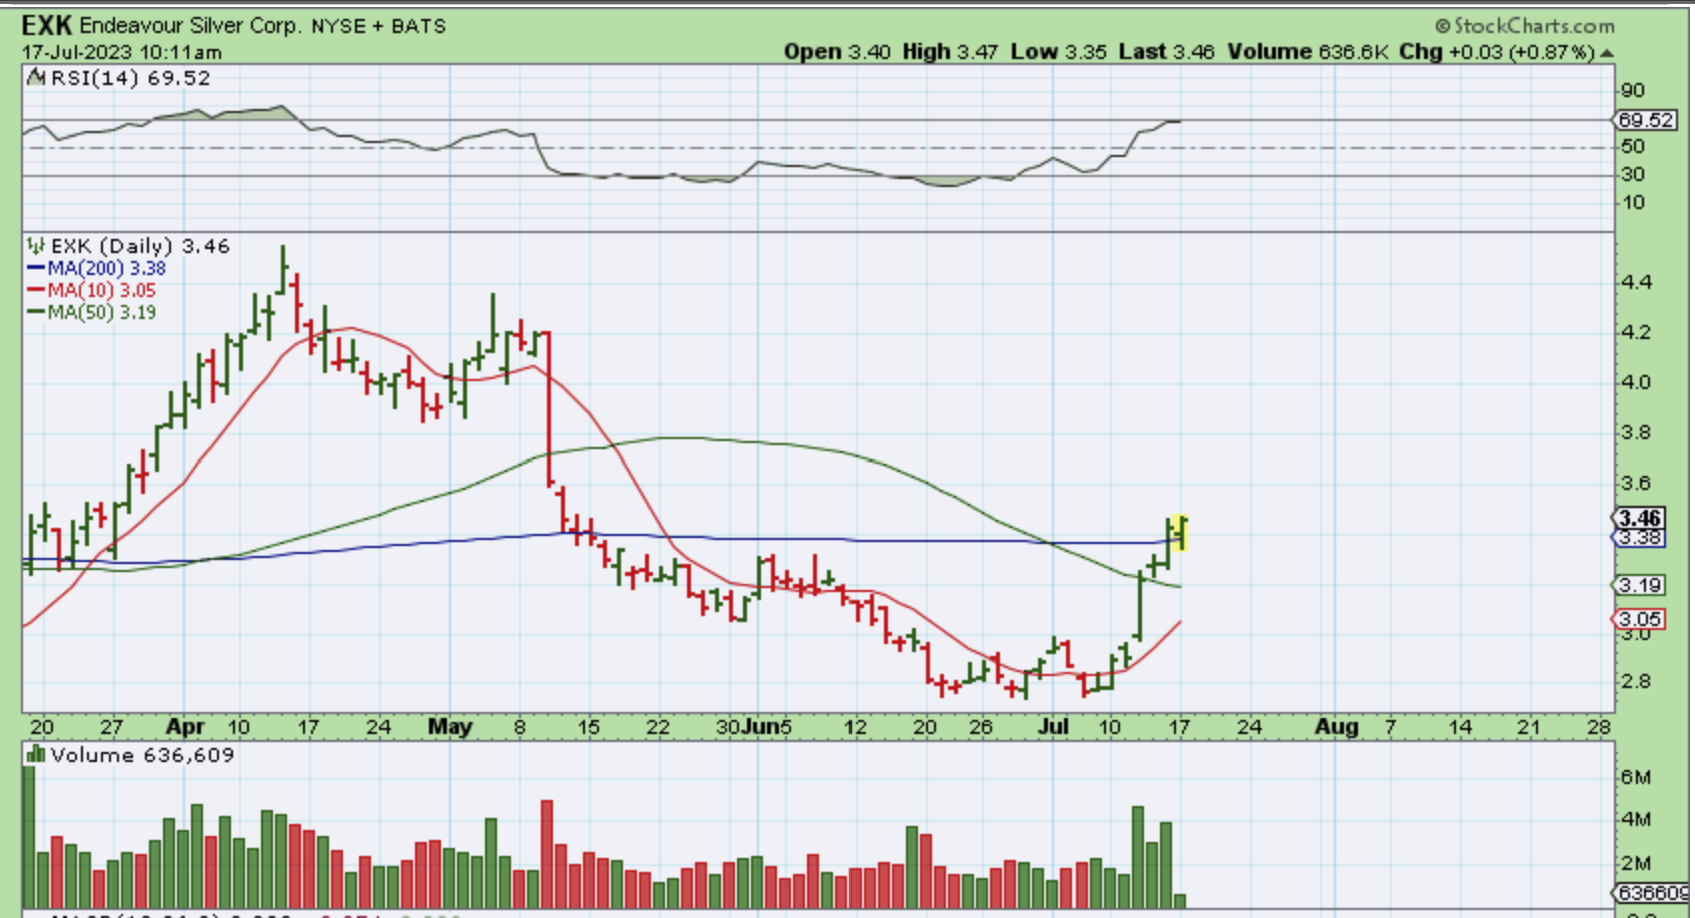Click the 50 level on the RSI axis

[x=1633, y=146]
